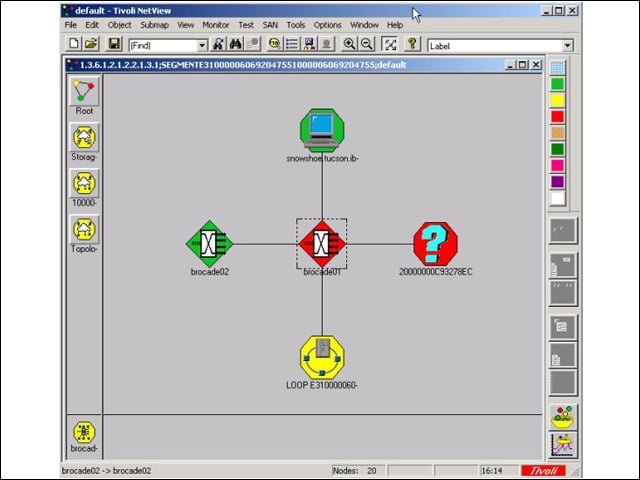The height and width of the screenshot is (480, 640).
Task: Open the Options menu
Action: click(x=327, y=25)
